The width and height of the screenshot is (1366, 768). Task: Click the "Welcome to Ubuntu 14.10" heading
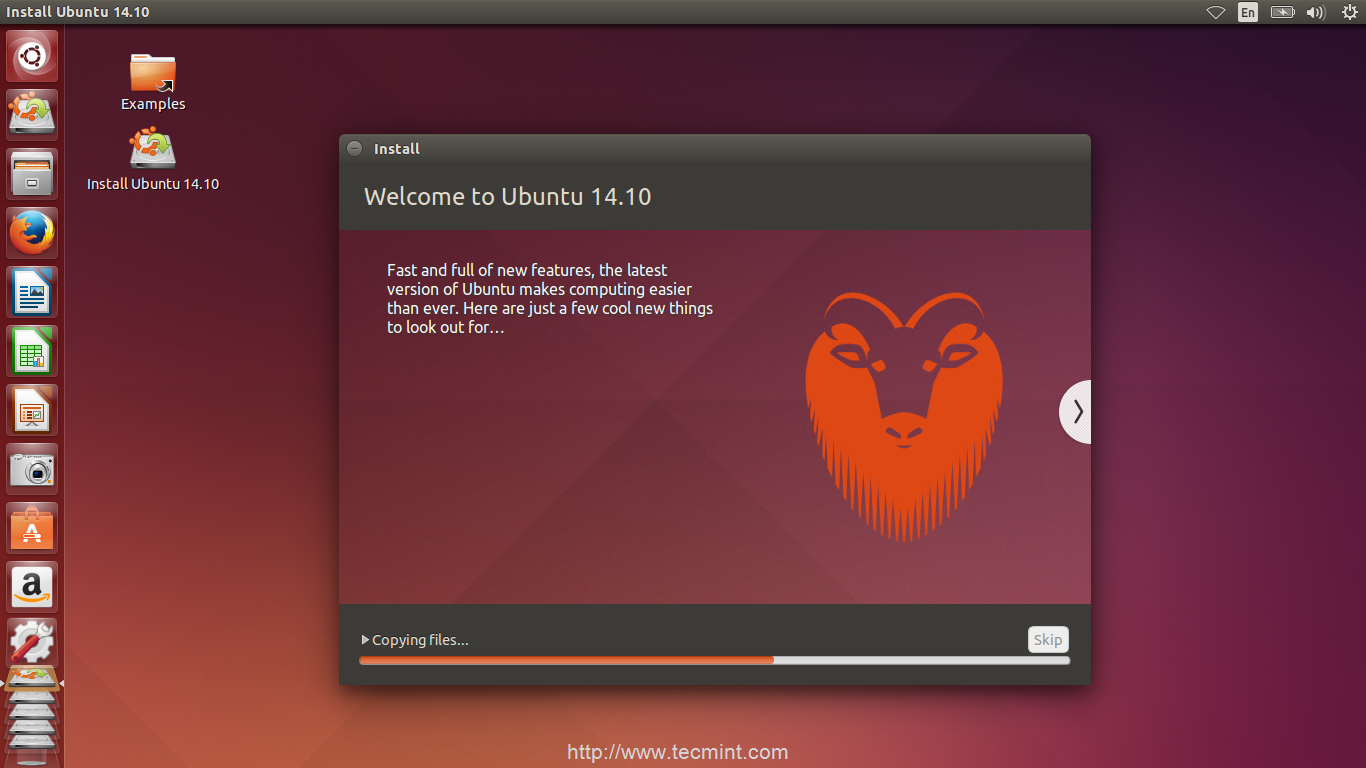[x=507, y=196]
